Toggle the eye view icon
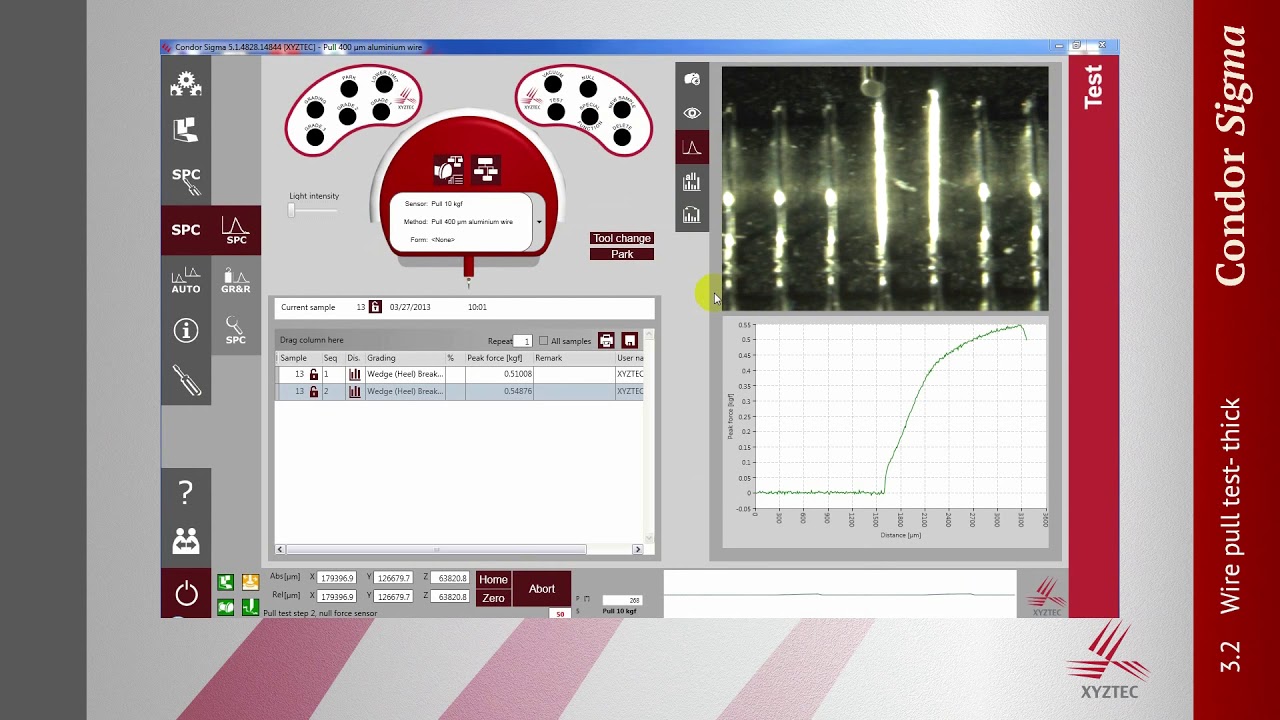This screenshot has height=720, width=1280. (x=692, y=113)
